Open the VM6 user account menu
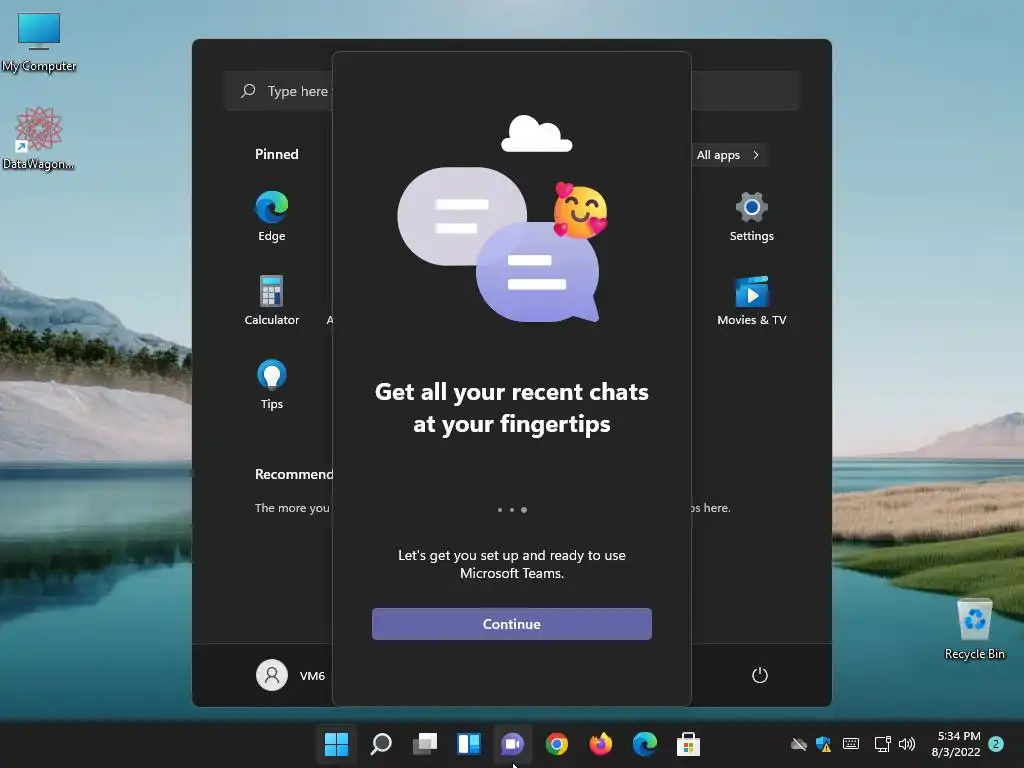 [x=291, y=675]
